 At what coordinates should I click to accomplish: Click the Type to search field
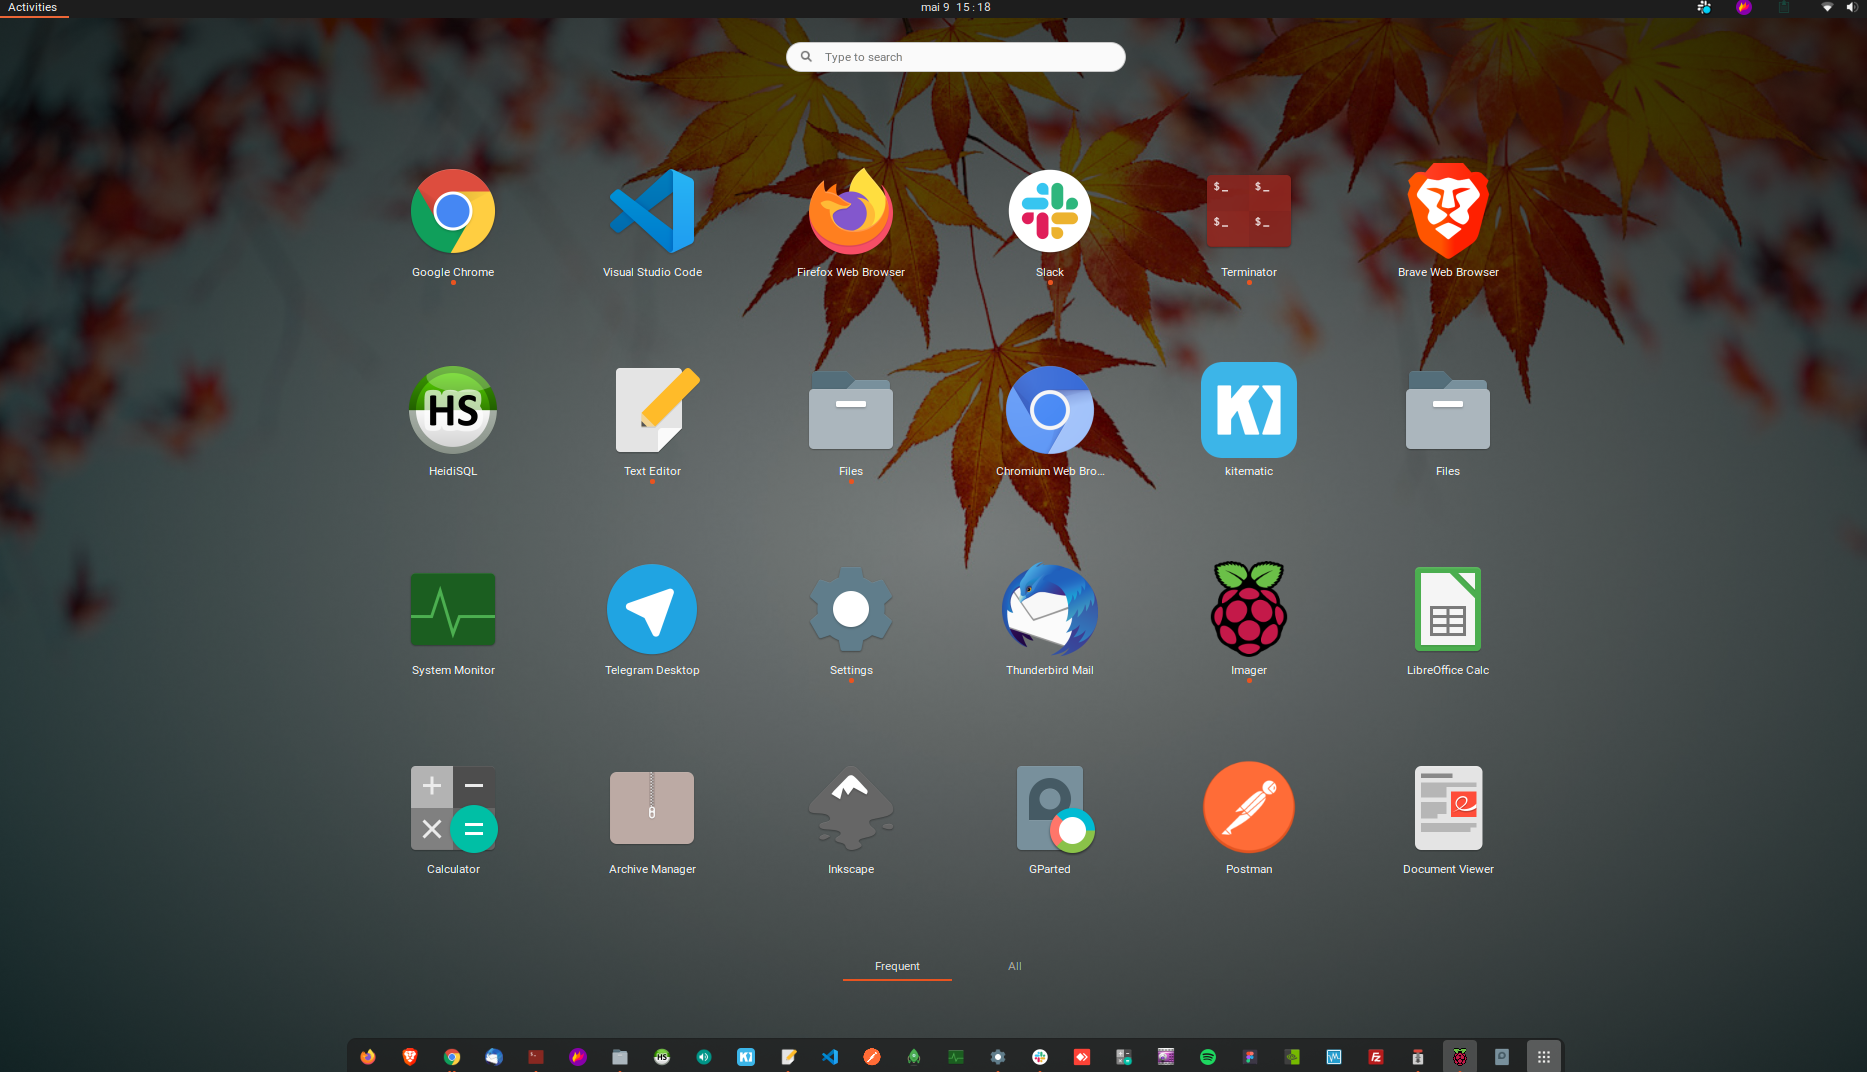(x=956, y=57)
